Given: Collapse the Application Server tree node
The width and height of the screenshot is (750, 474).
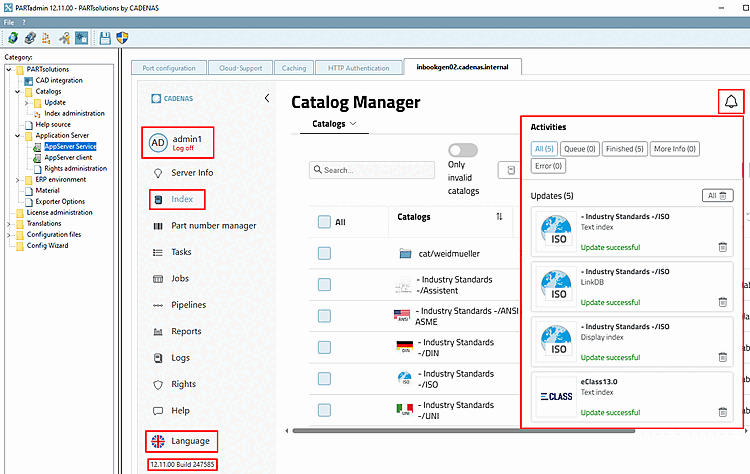Looking at the screenshot, I should click(18, 135).
